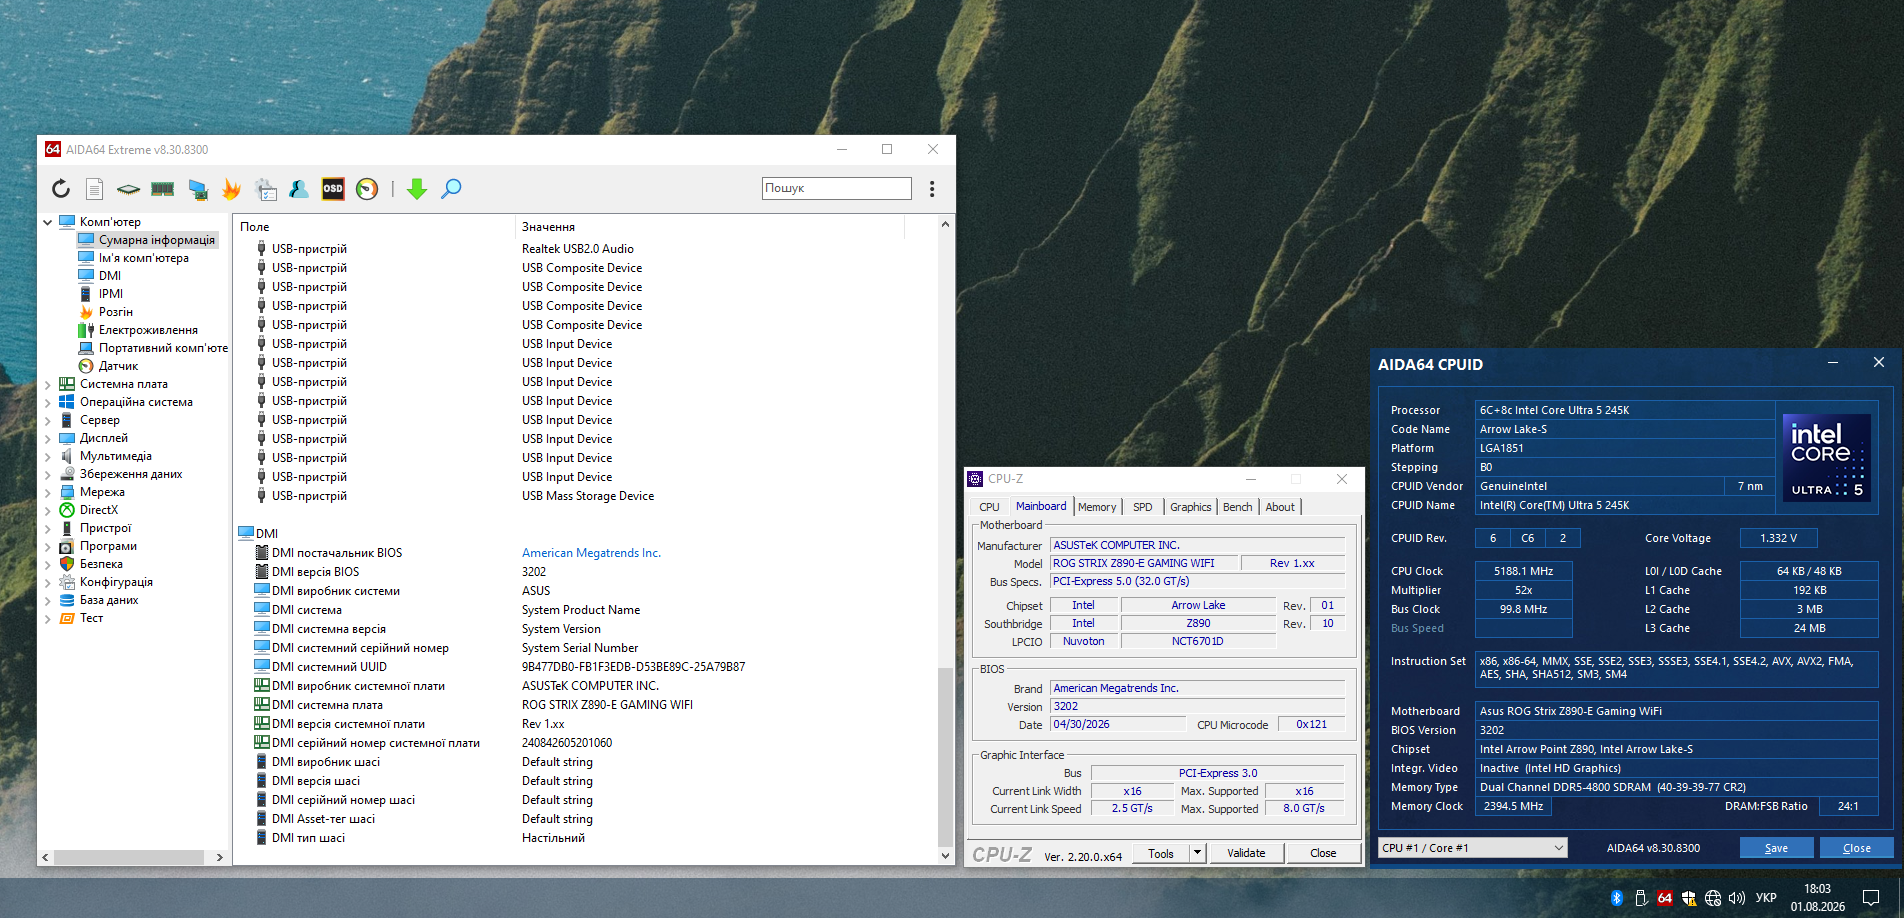Viewport: 1904px width, 918px height.
Task: Click the Пошук search field
Action: tap(837, 188)
